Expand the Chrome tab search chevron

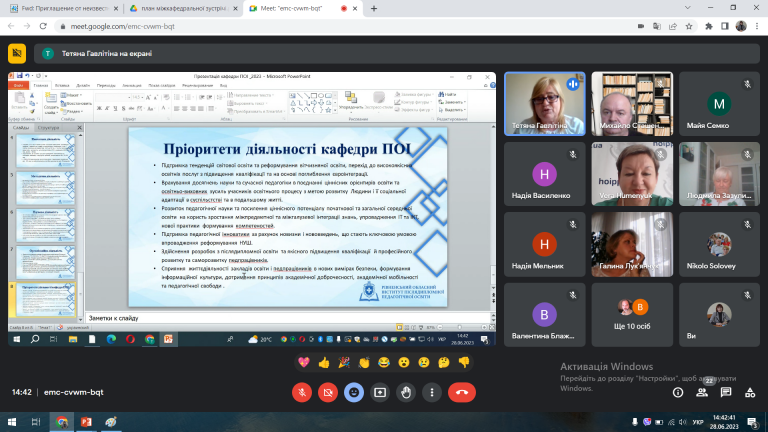[688, 8]
